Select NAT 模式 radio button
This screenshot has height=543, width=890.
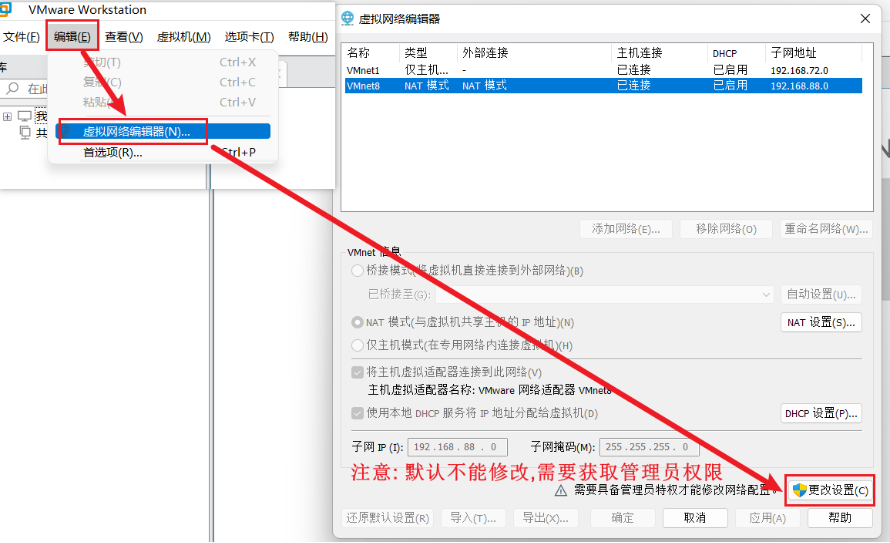[357, 322]
